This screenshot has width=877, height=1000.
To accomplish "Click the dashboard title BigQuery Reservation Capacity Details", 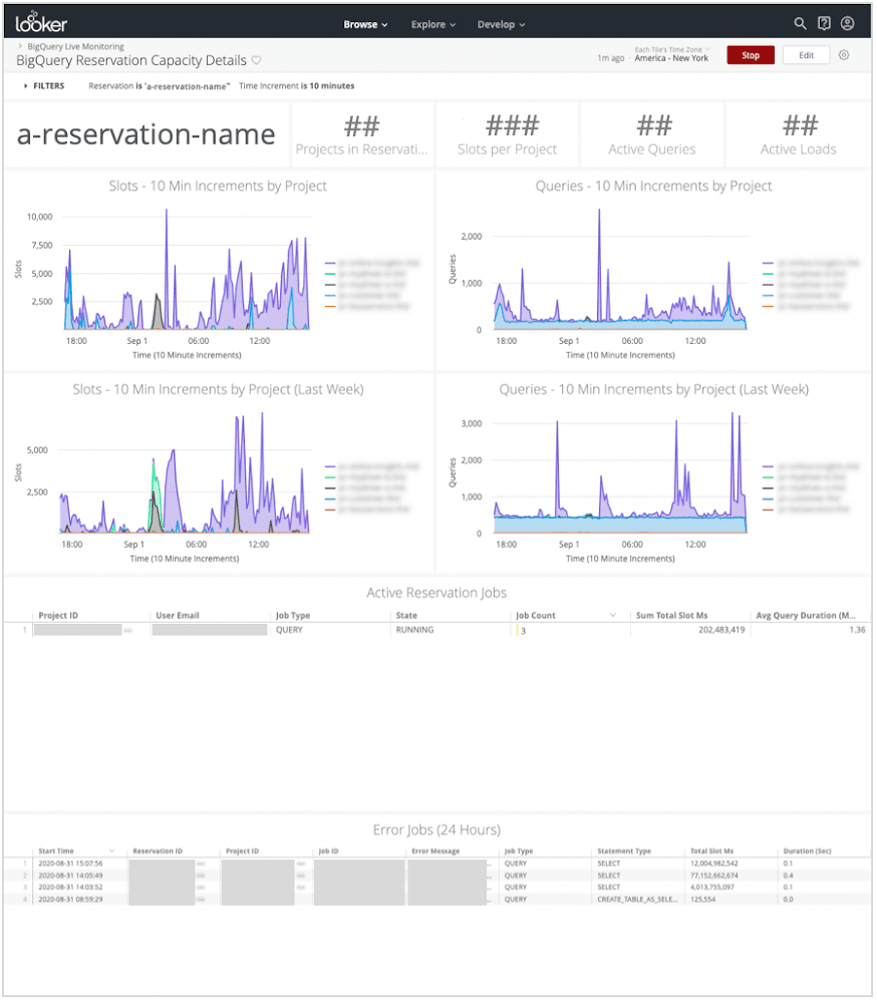I will point(131,61).
